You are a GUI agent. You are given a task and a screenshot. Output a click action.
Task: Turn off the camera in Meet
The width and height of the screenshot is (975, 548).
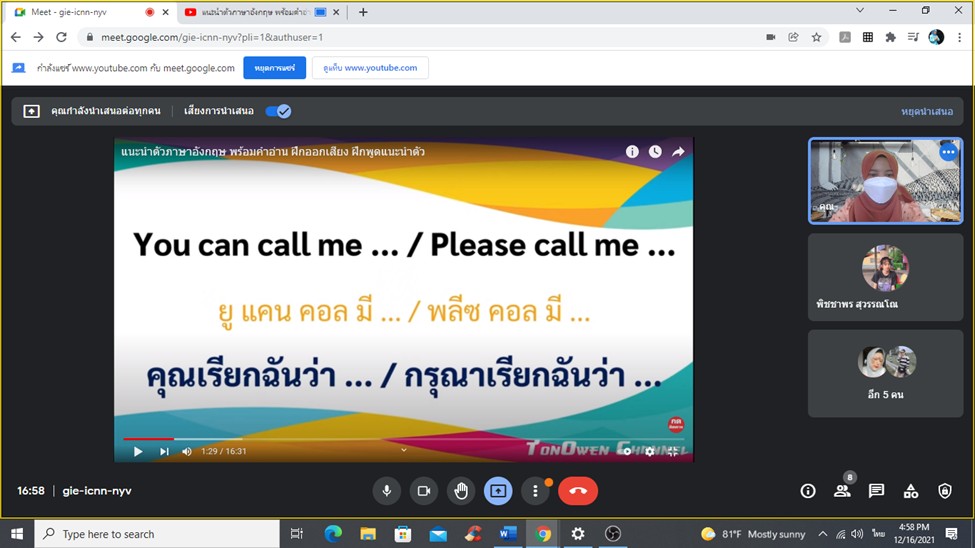click(424, 491)
